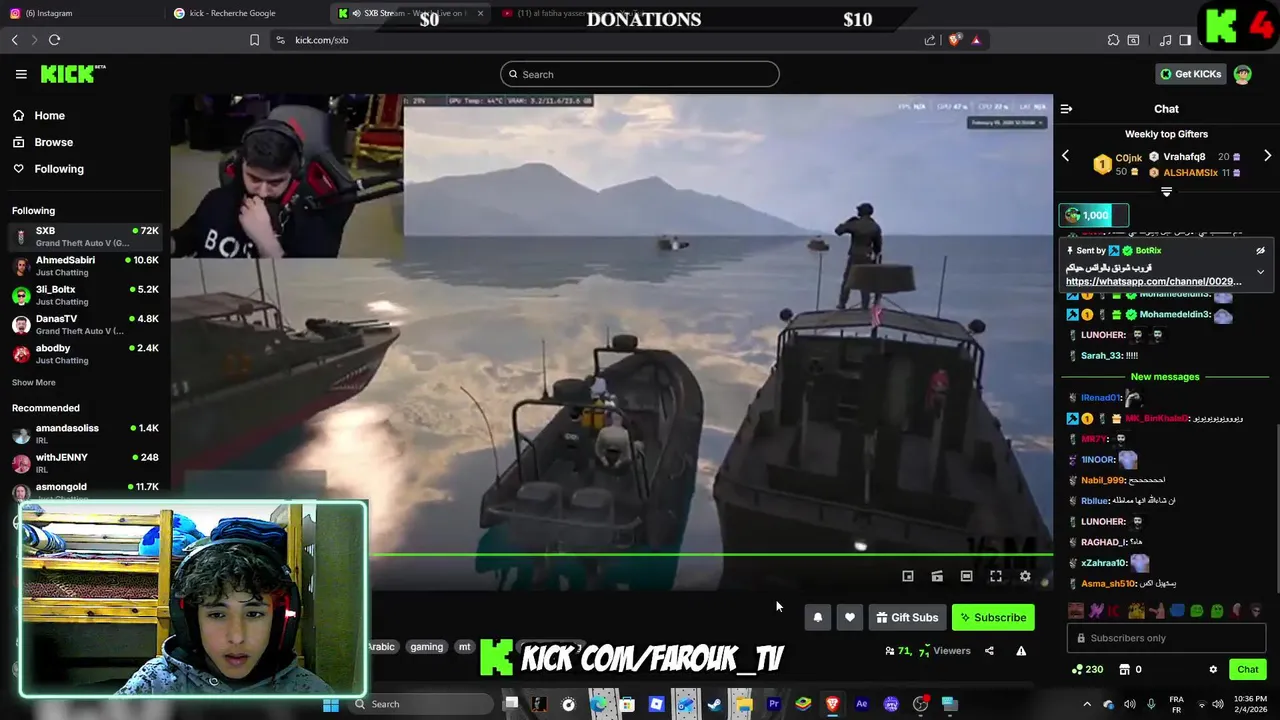
Task: Switch to theater mode on player
Action: 966,576
